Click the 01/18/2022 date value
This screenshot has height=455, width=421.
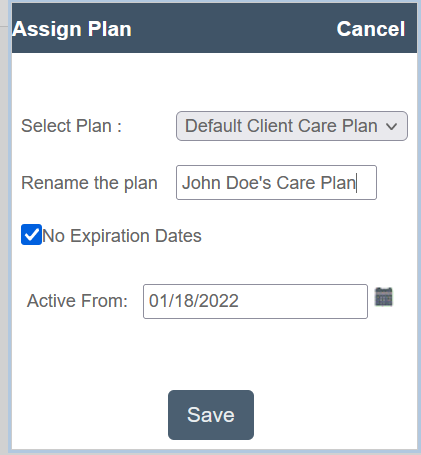coord(194,301)
